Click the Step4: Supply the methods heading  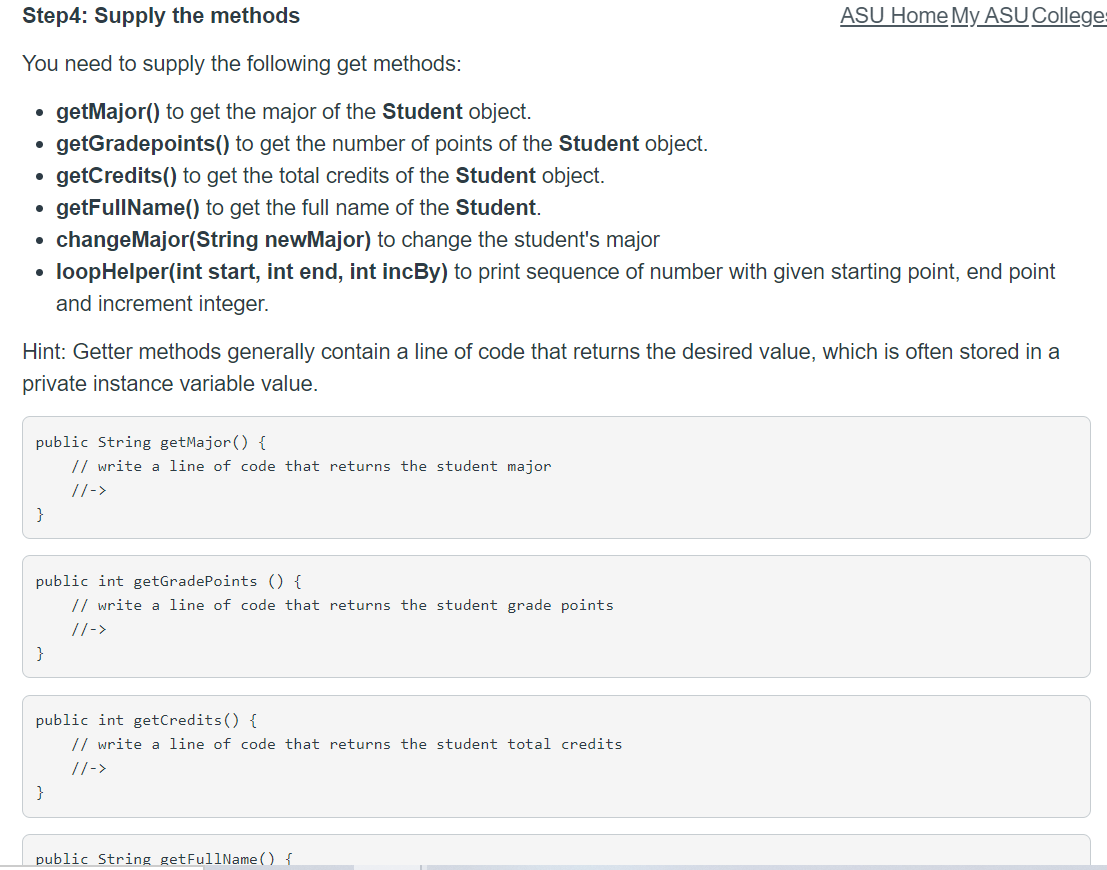pos(161,16)
